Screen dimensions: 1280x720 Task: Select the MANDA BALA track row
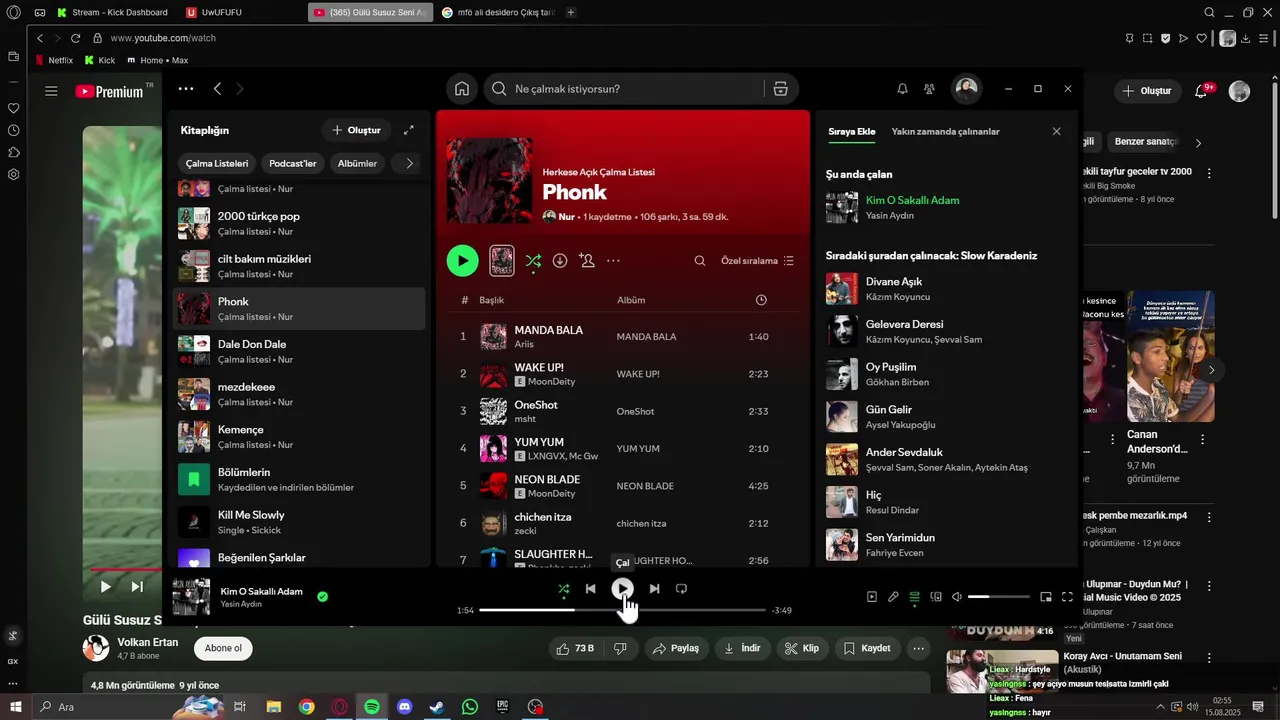click(x=623, y=337)
